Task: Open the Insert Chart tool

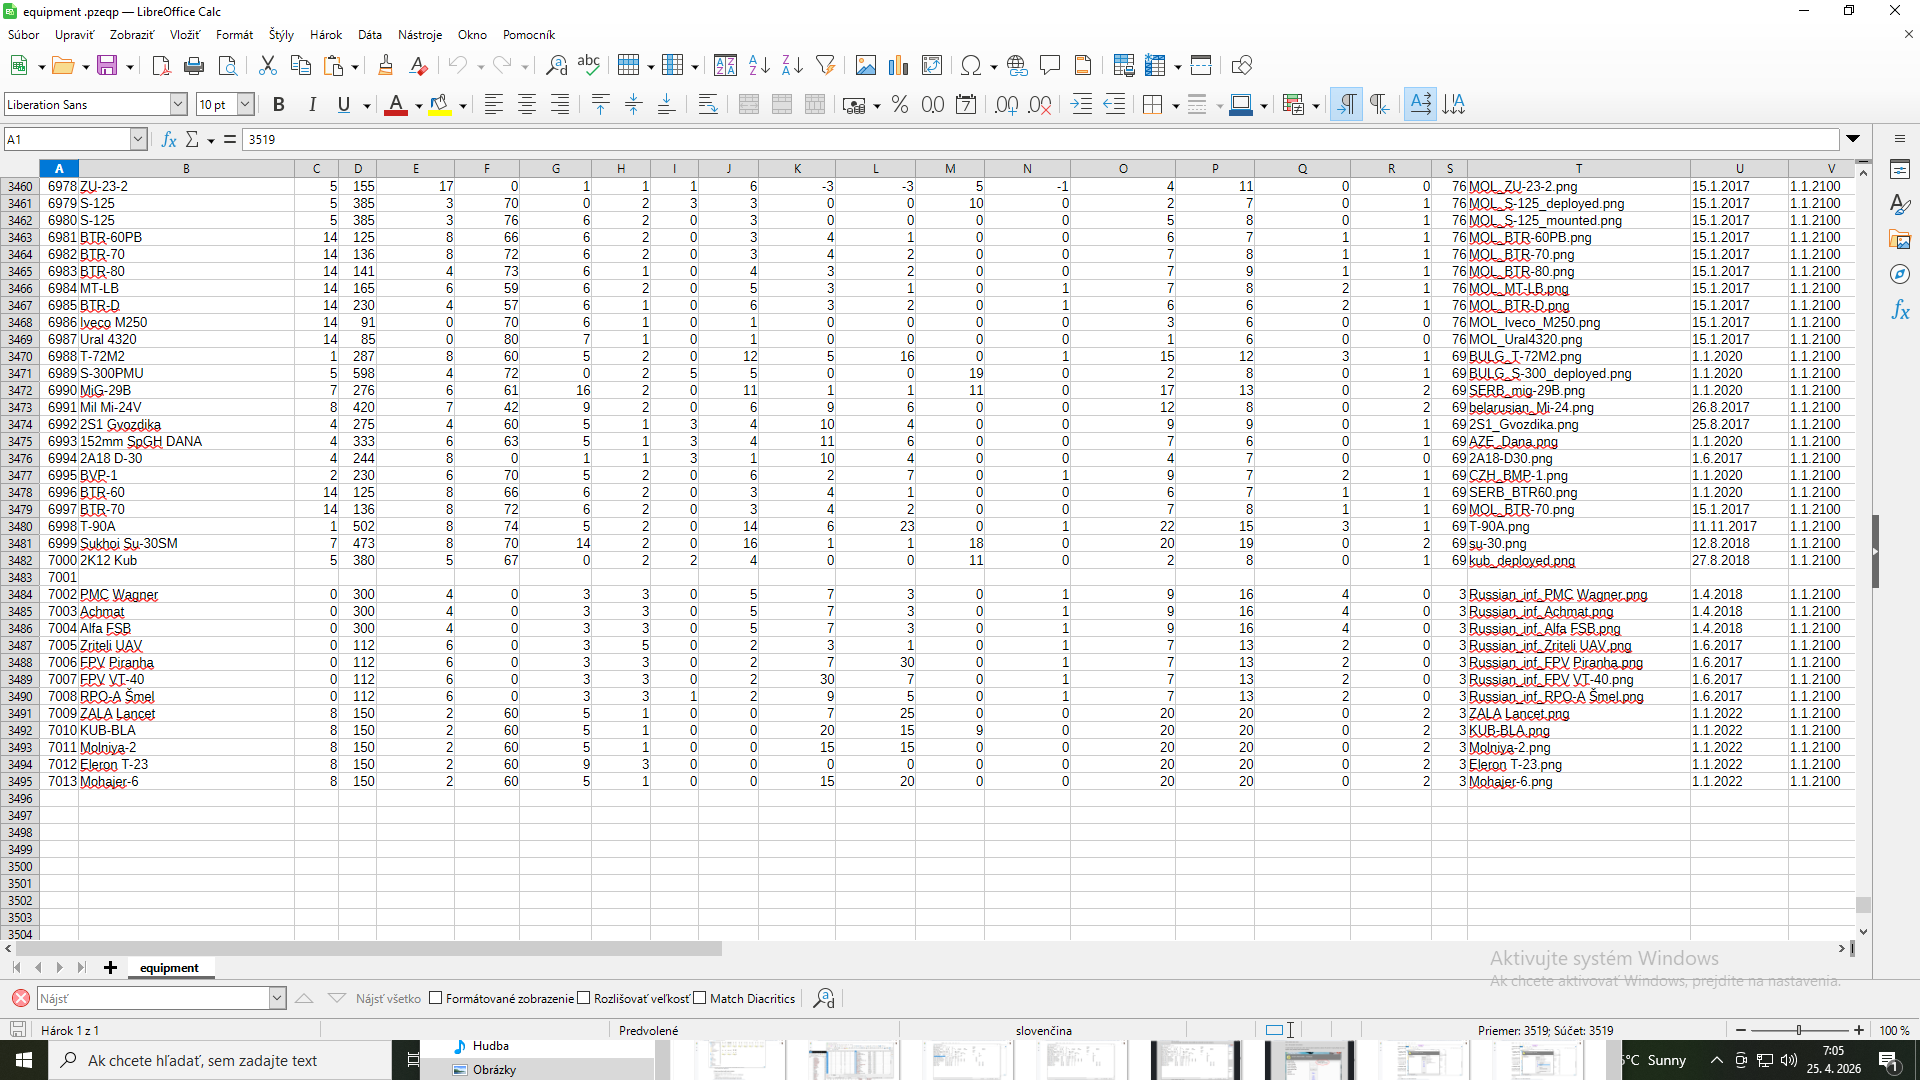Action: pos(898,66)
